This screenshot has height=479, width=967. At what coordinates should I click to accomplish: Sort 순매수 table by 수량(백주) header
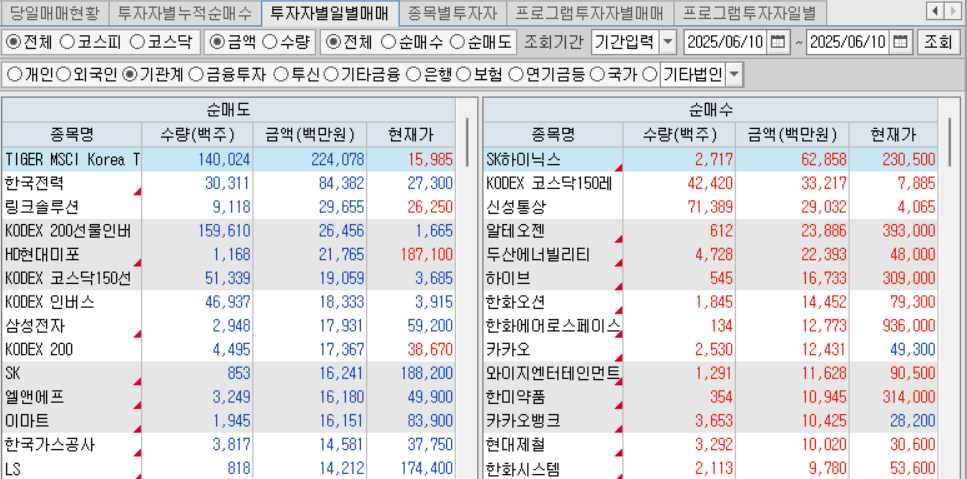point(679,135)
